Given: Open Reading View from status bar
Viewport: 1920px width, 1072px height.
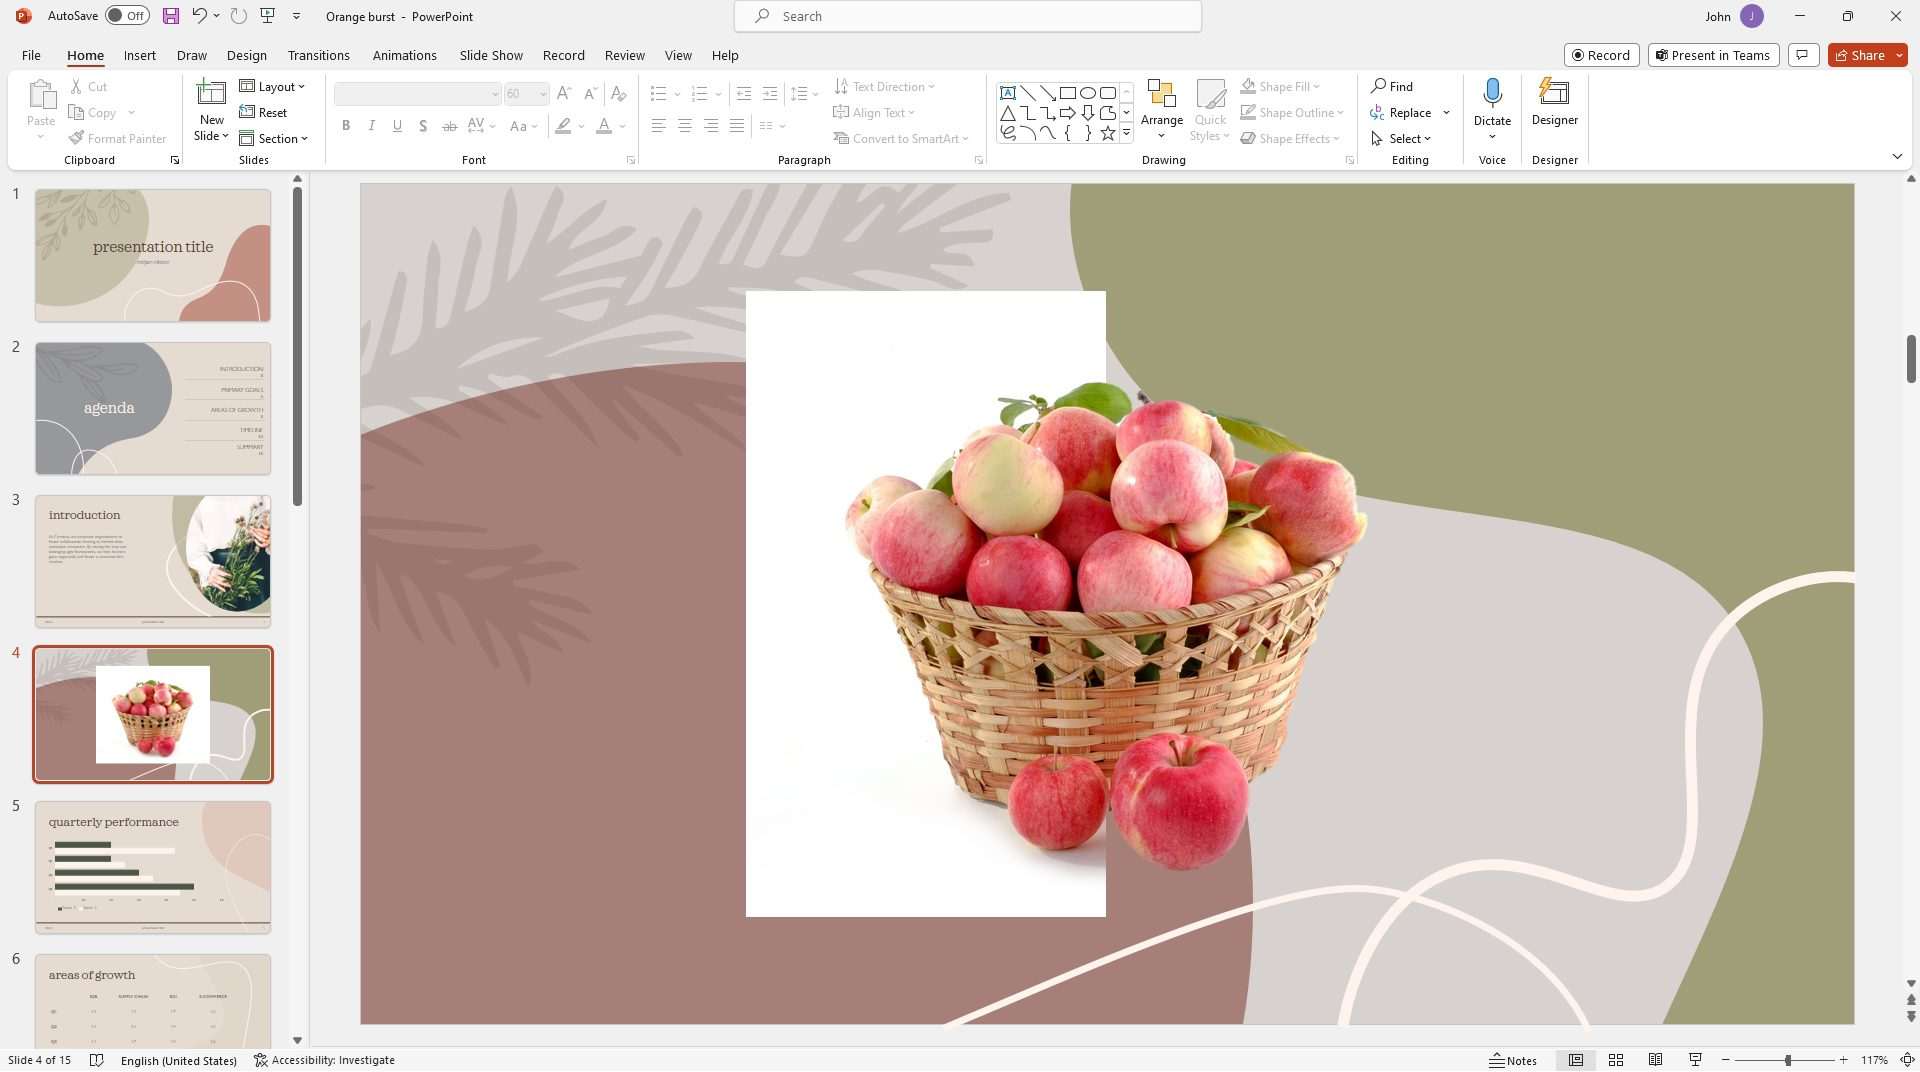Looking at the screenshot, I should click(1656, 1060).
